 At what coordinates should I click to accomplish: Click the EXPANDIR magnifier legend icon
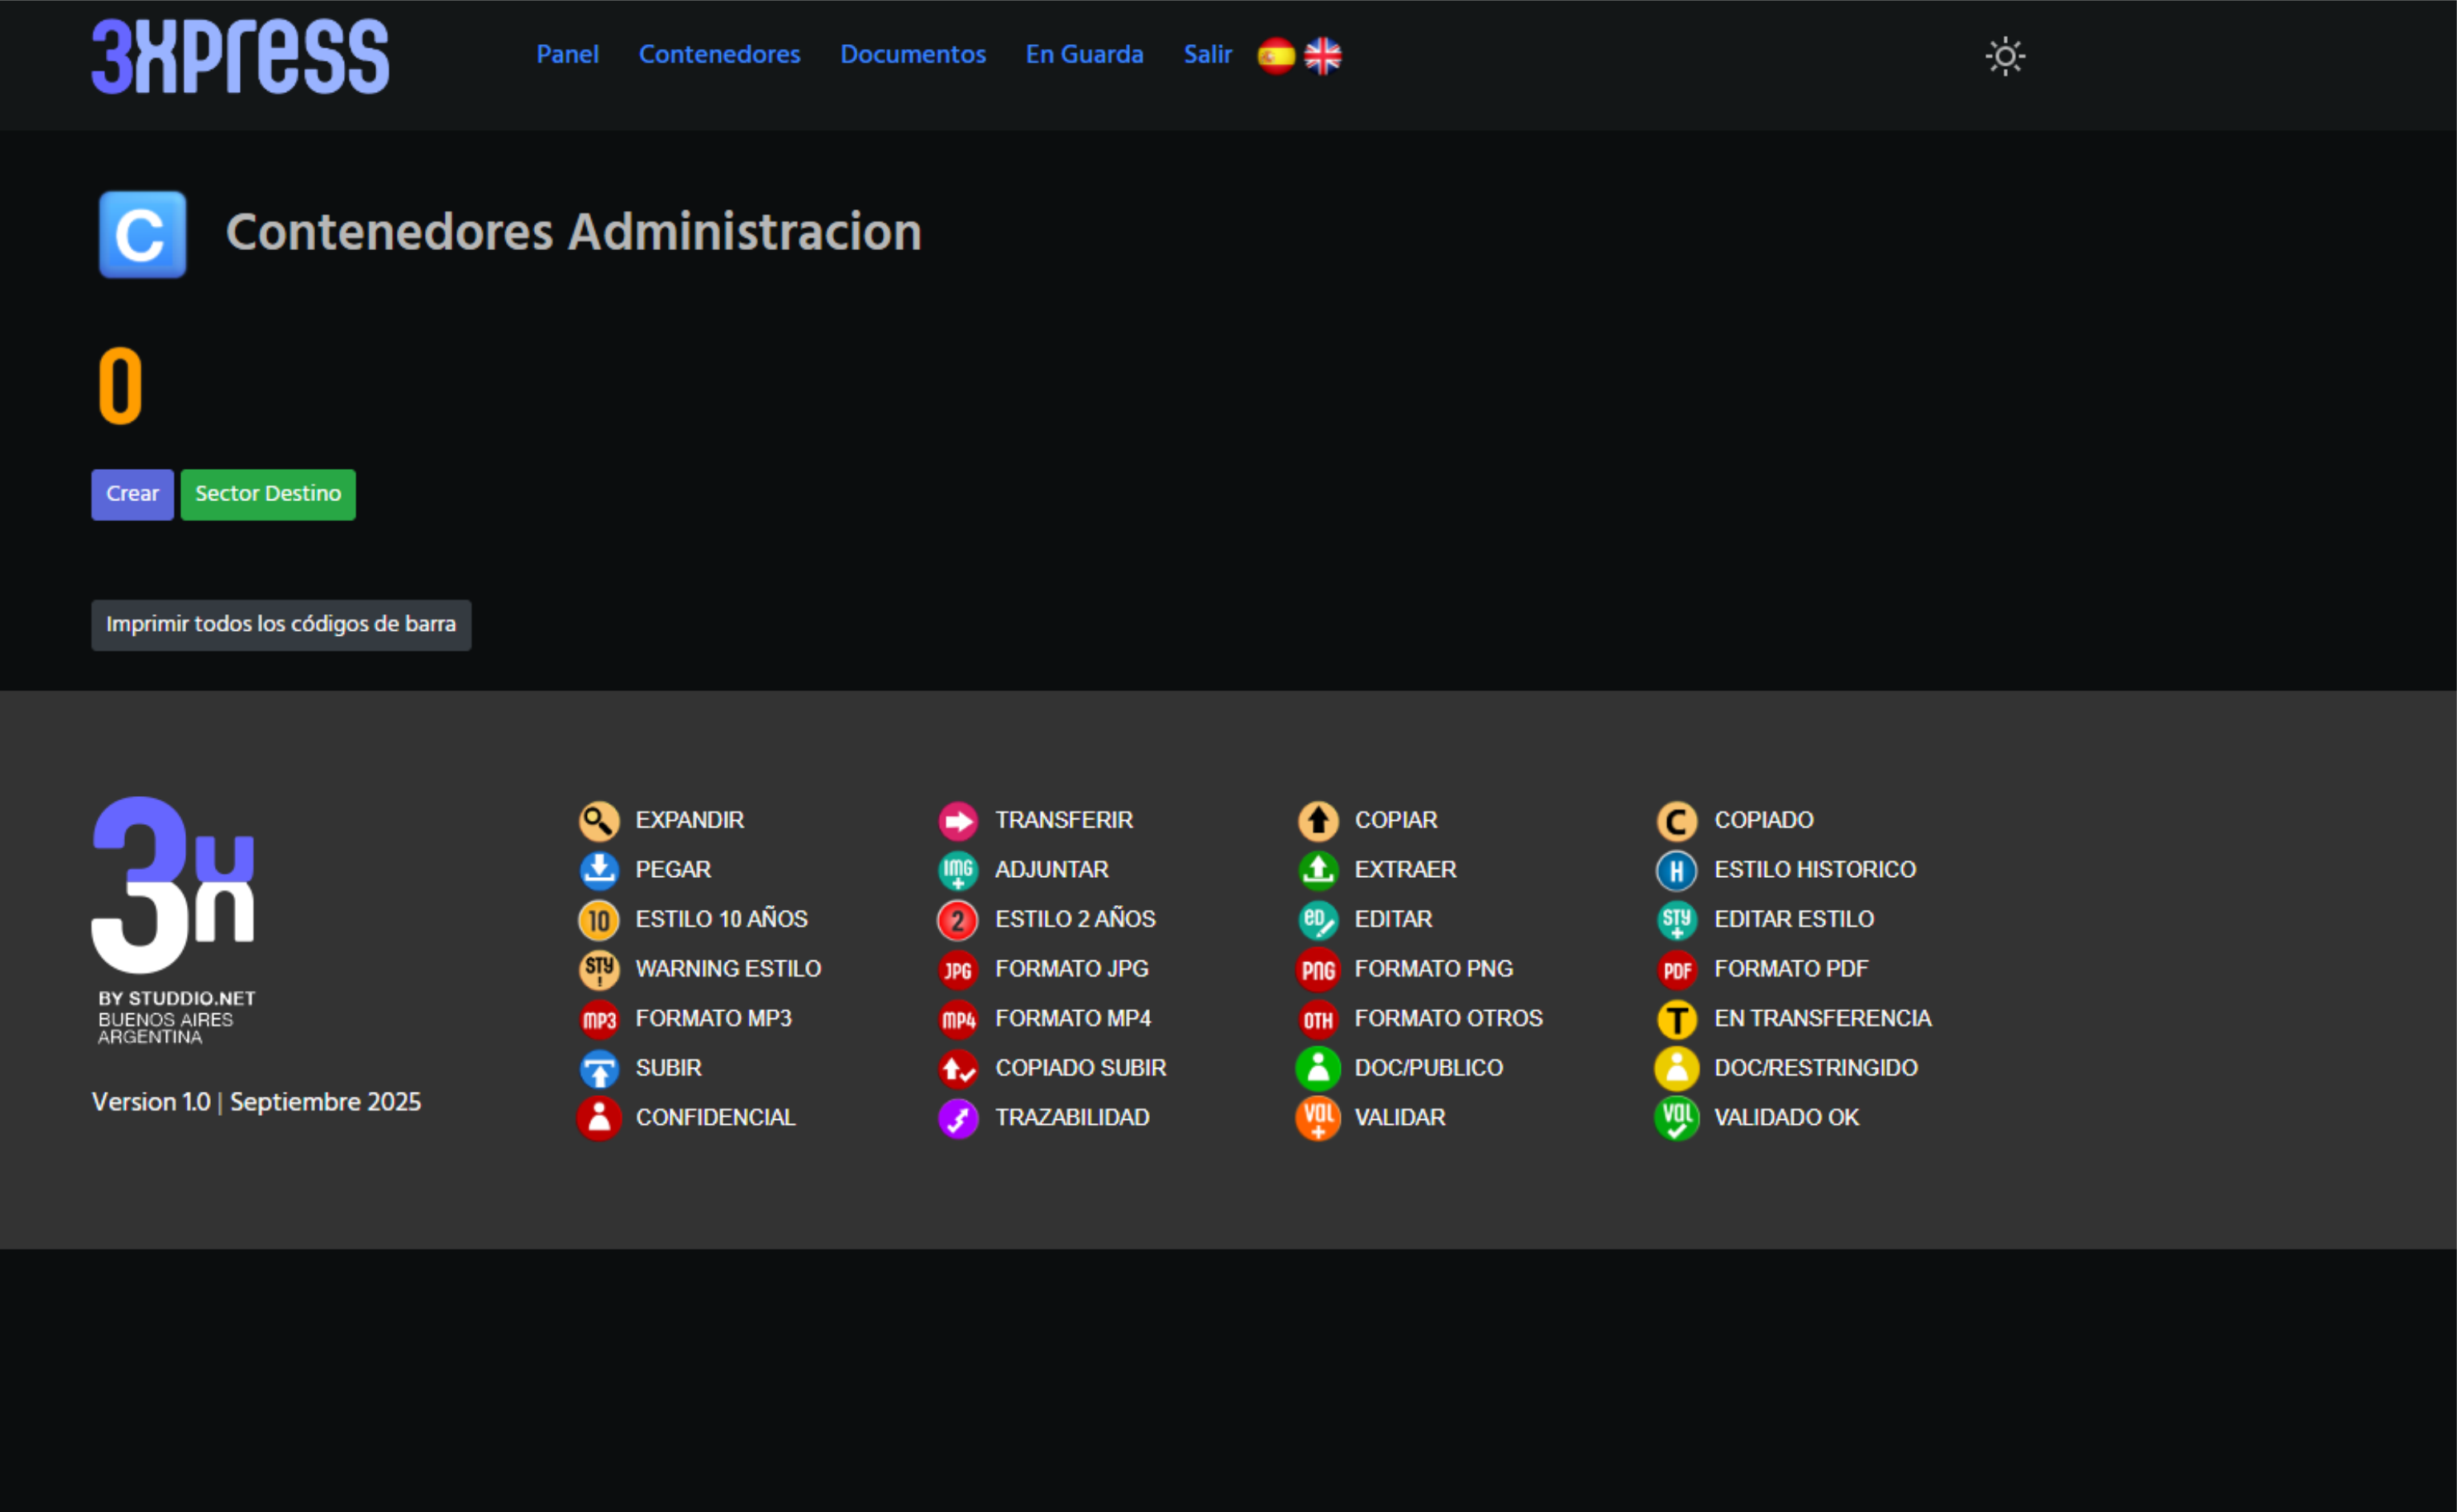pyautogui.click(x=599, y=821)
